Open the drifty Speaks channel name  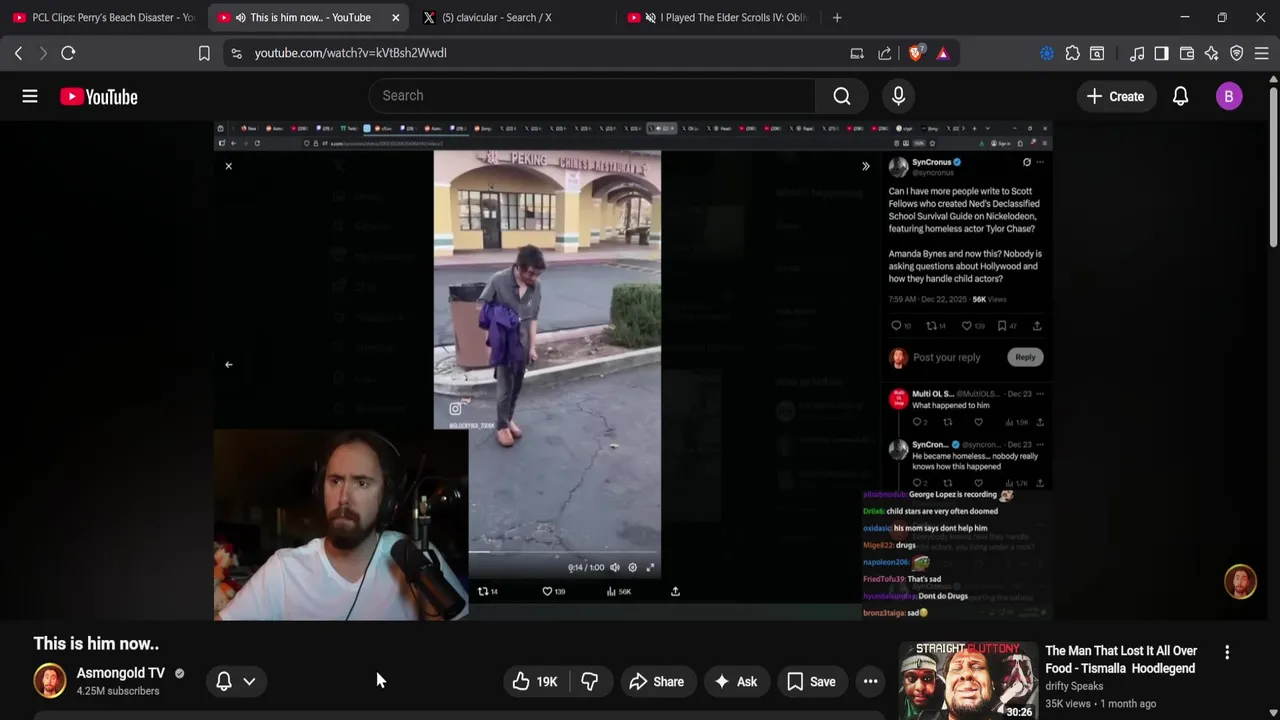[x=1074, y=686]
